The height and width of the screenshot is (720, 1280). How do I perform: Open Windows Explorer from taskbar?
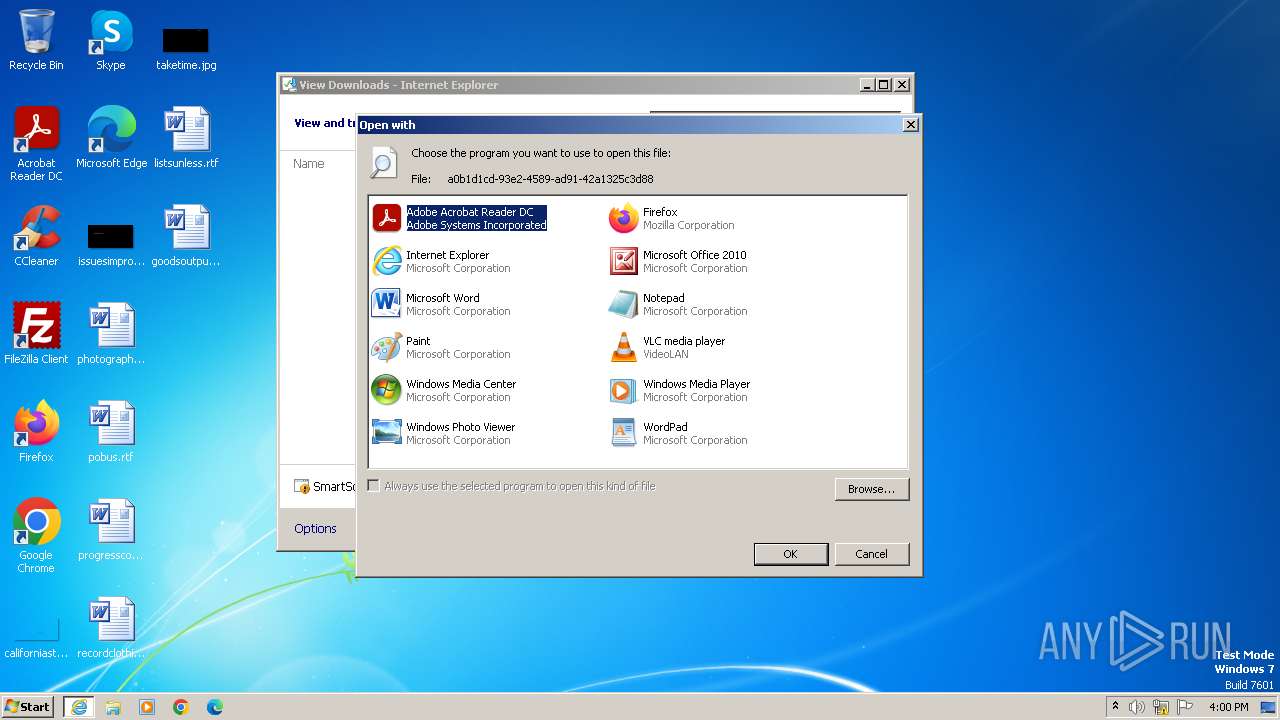113,707
